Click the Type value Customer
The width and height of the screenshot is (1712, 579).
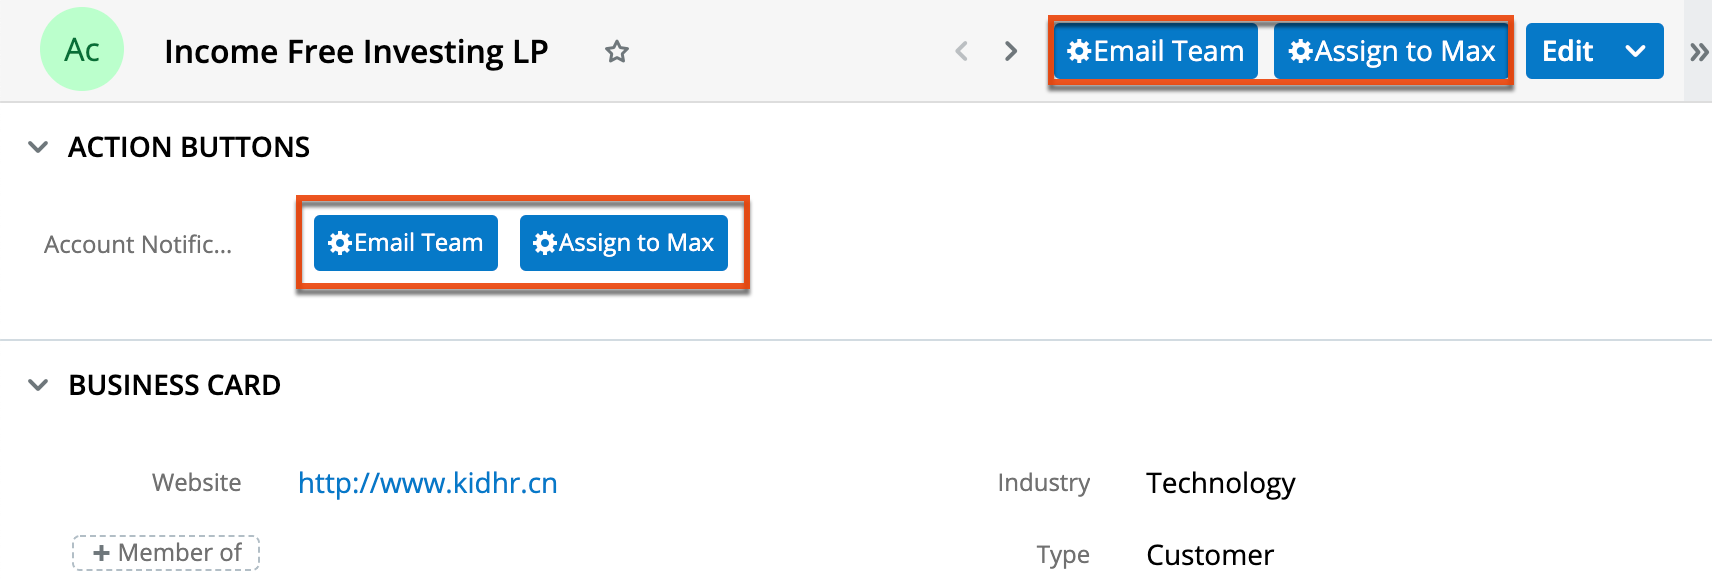click(x=1209, y=555)
